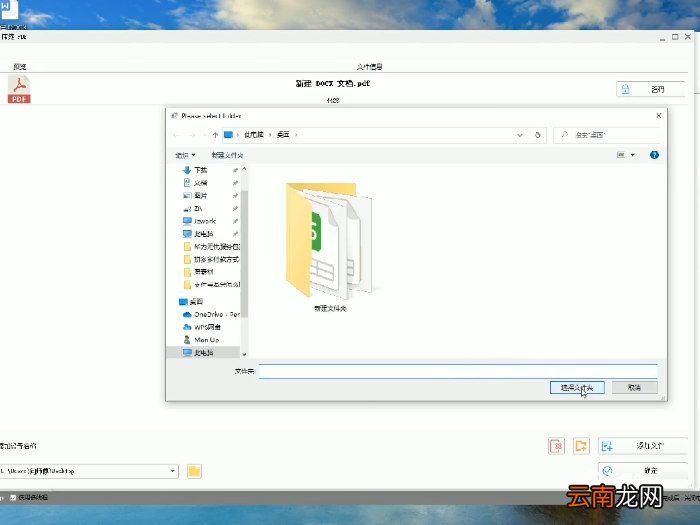Viewport: 700px width, 525px height.
Task: Select 文档 in the navigation pane
Action: pos(200,183)
